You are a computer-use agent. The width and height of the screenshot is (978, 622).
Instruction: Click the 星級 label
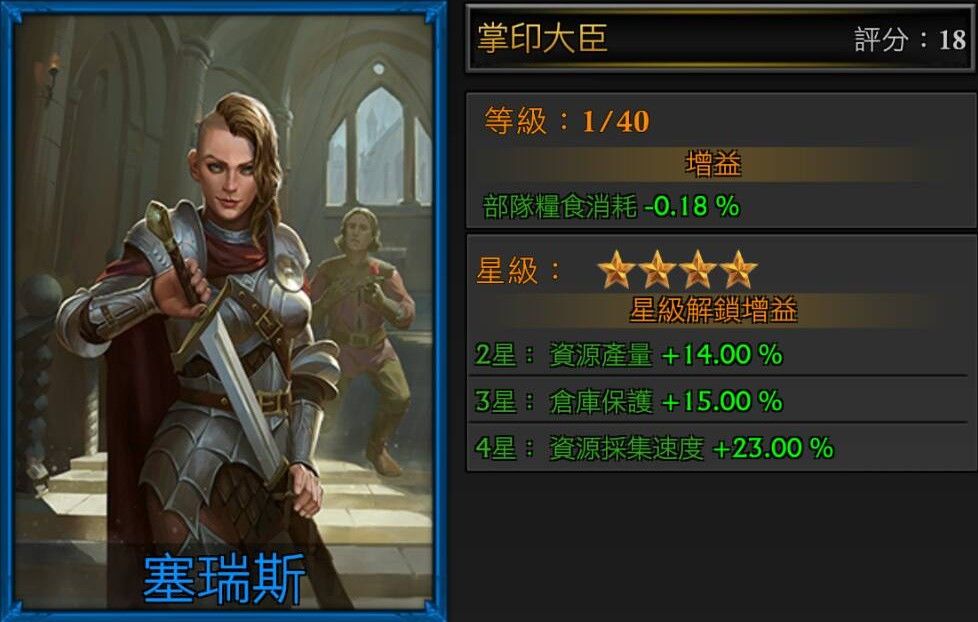pos(518,271)
